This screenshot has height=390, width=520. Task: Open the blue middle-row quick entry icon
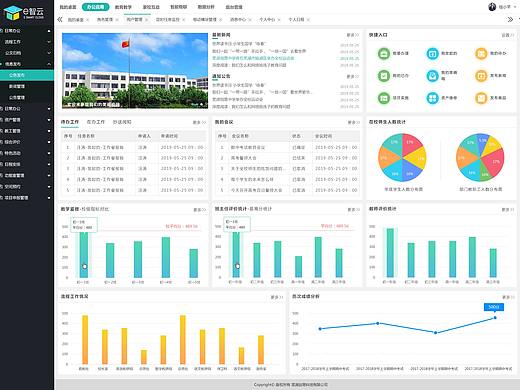click(x=432, y=76)
